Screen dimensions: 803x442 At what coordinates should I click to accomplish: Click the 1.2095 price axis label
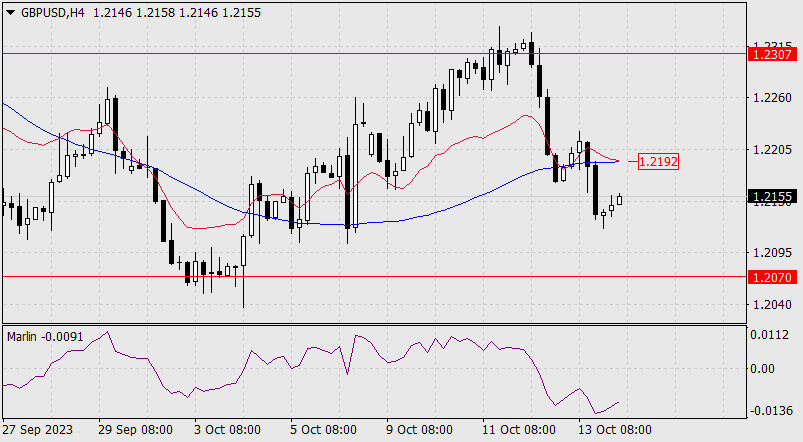pos(773,252)
